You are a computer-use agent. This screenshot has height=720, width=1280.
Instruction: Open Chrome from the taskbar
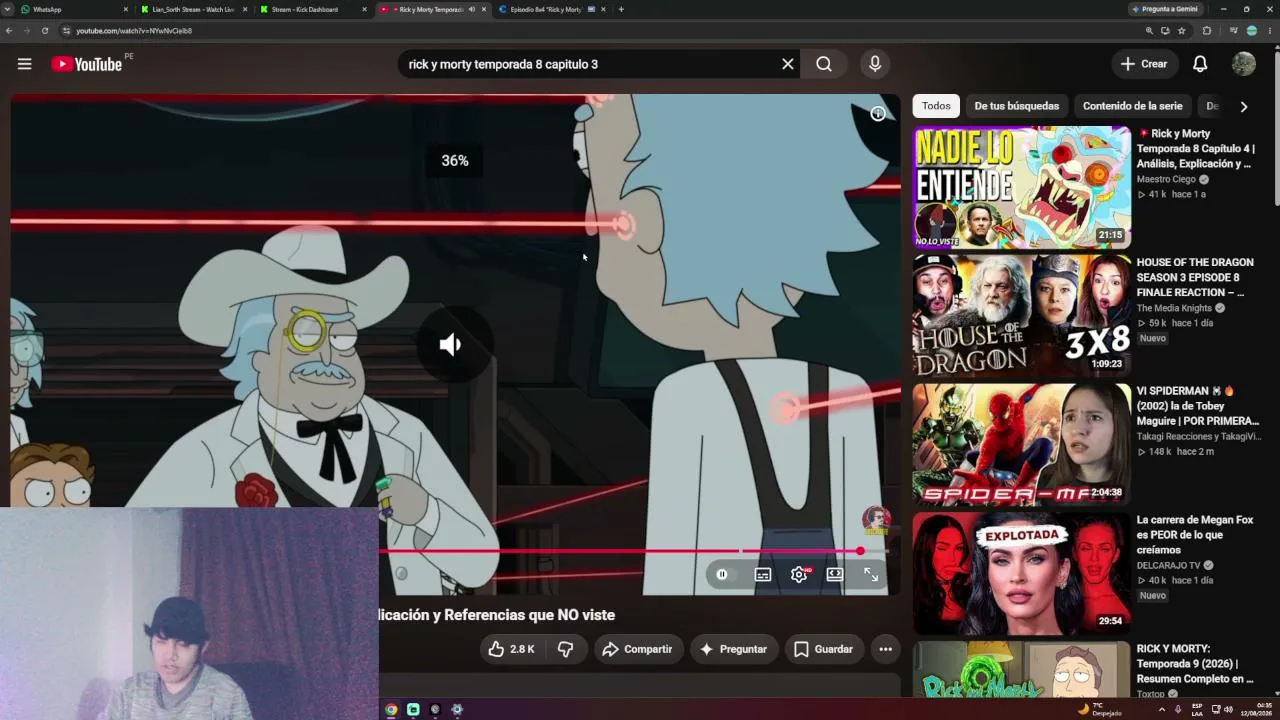click(x=391, y=709)
